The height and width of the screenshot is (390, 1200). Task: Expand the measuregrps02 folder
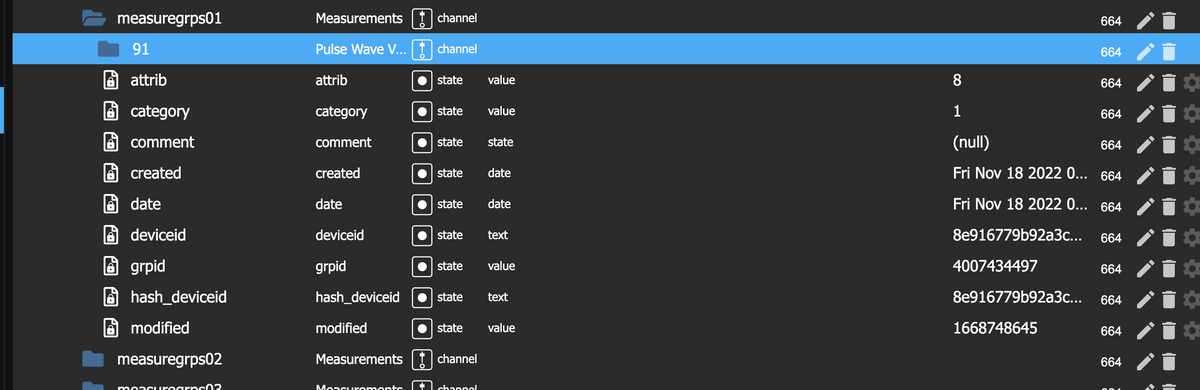tap(93, 359)
